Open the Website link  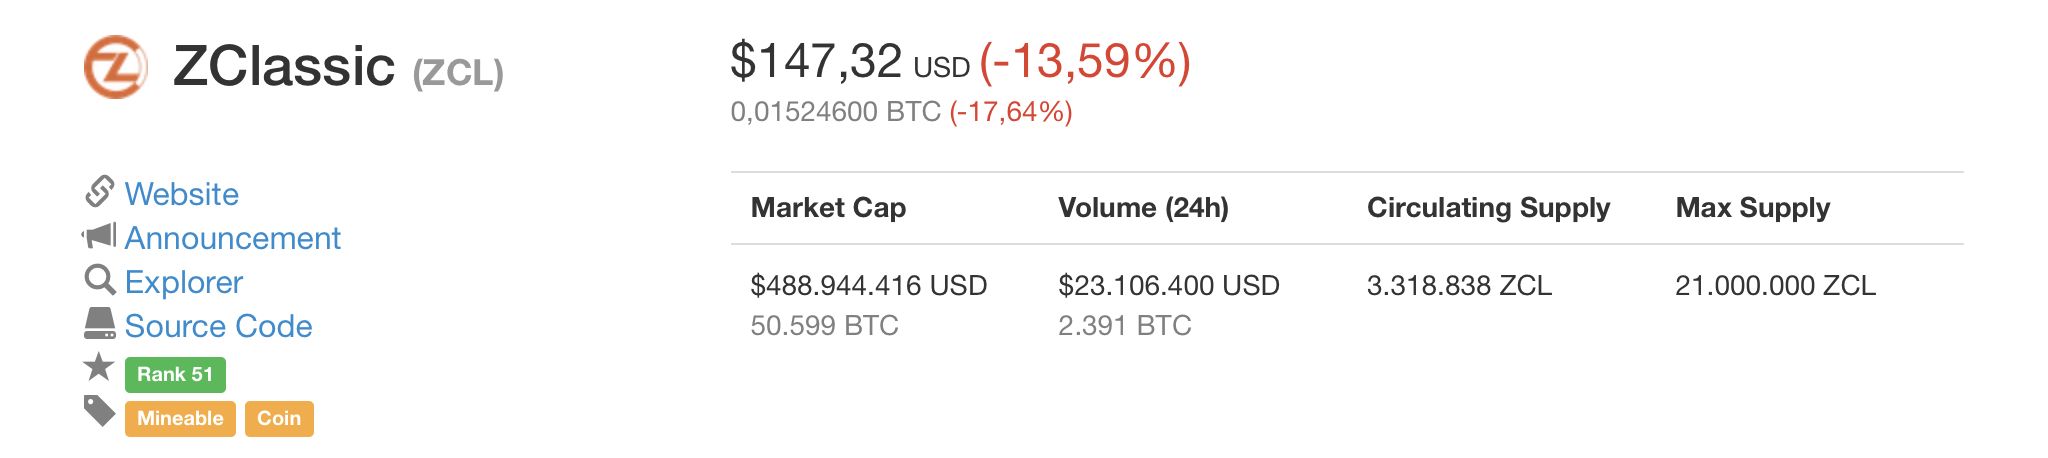(x=182, y=194)
